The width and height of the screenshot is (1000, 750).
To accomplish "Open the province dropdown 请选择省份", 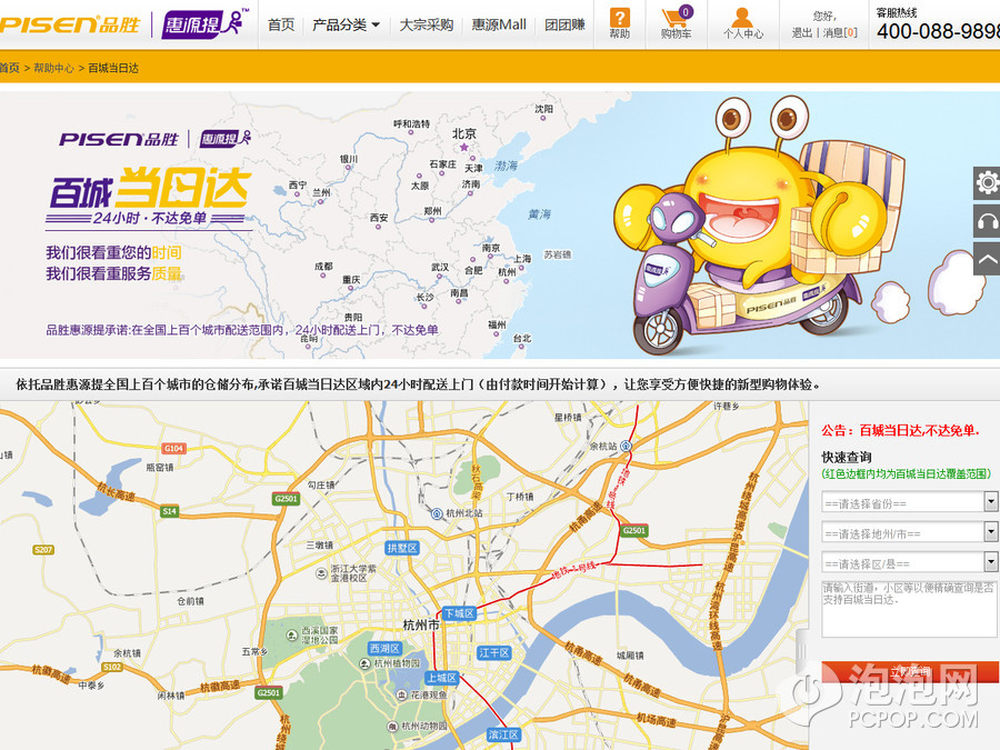I will (x=909, y=503).
